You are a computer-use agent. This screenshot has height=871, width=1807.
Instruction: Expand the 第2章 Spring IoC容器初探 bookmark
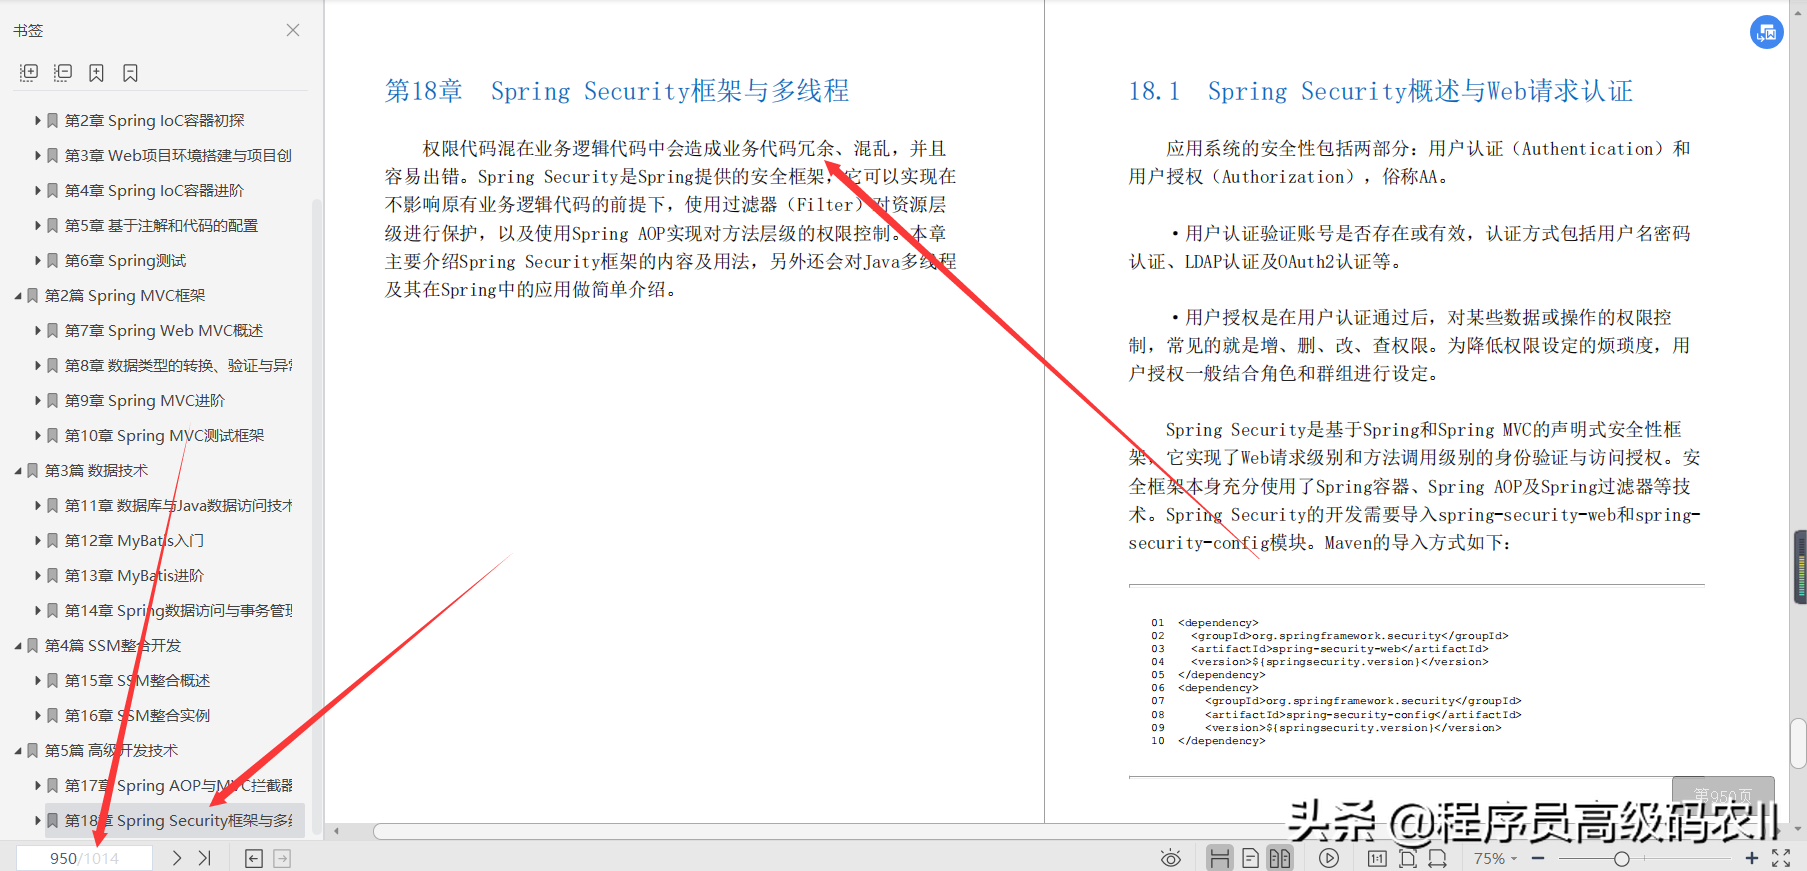[x=38, y=120]
